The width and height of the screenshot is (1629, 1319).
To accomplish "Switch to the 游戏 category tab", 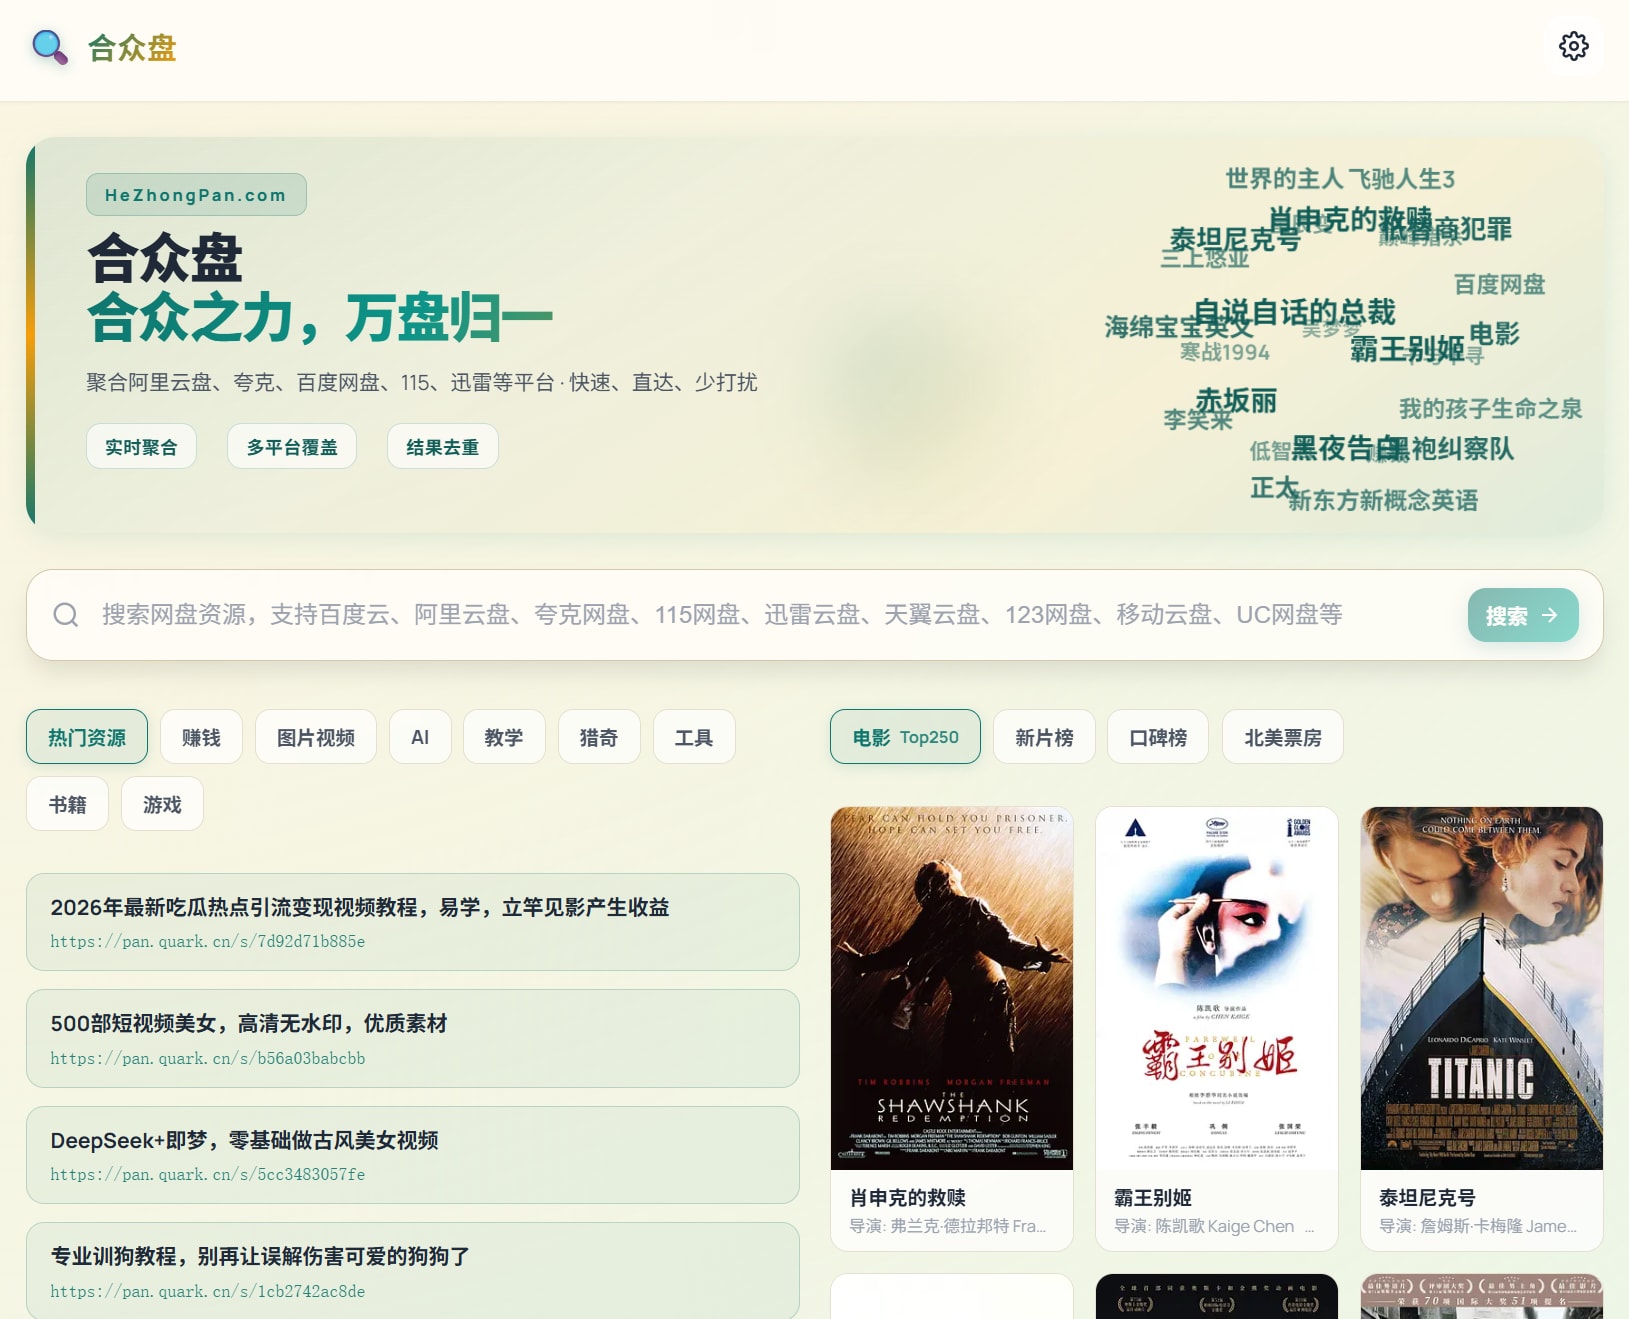I will [162, 804].
